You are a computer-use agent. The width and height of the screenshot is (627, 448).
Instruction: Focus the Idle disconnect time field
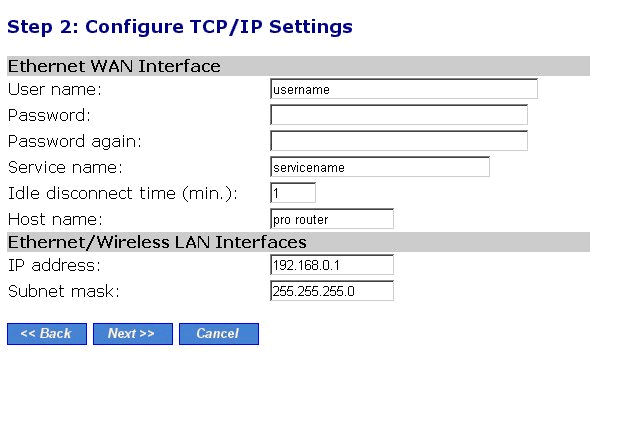(293, 193)
